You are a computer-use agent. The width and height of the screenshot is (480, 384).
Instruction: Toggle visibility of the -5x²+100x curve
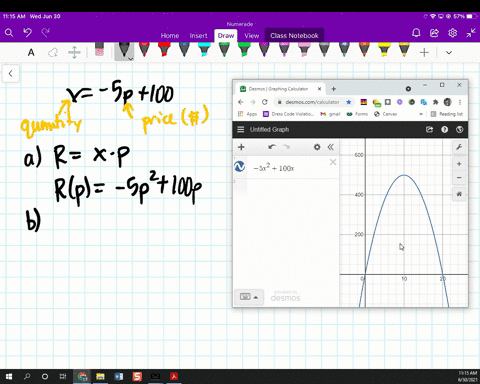[x=240, y=166]
